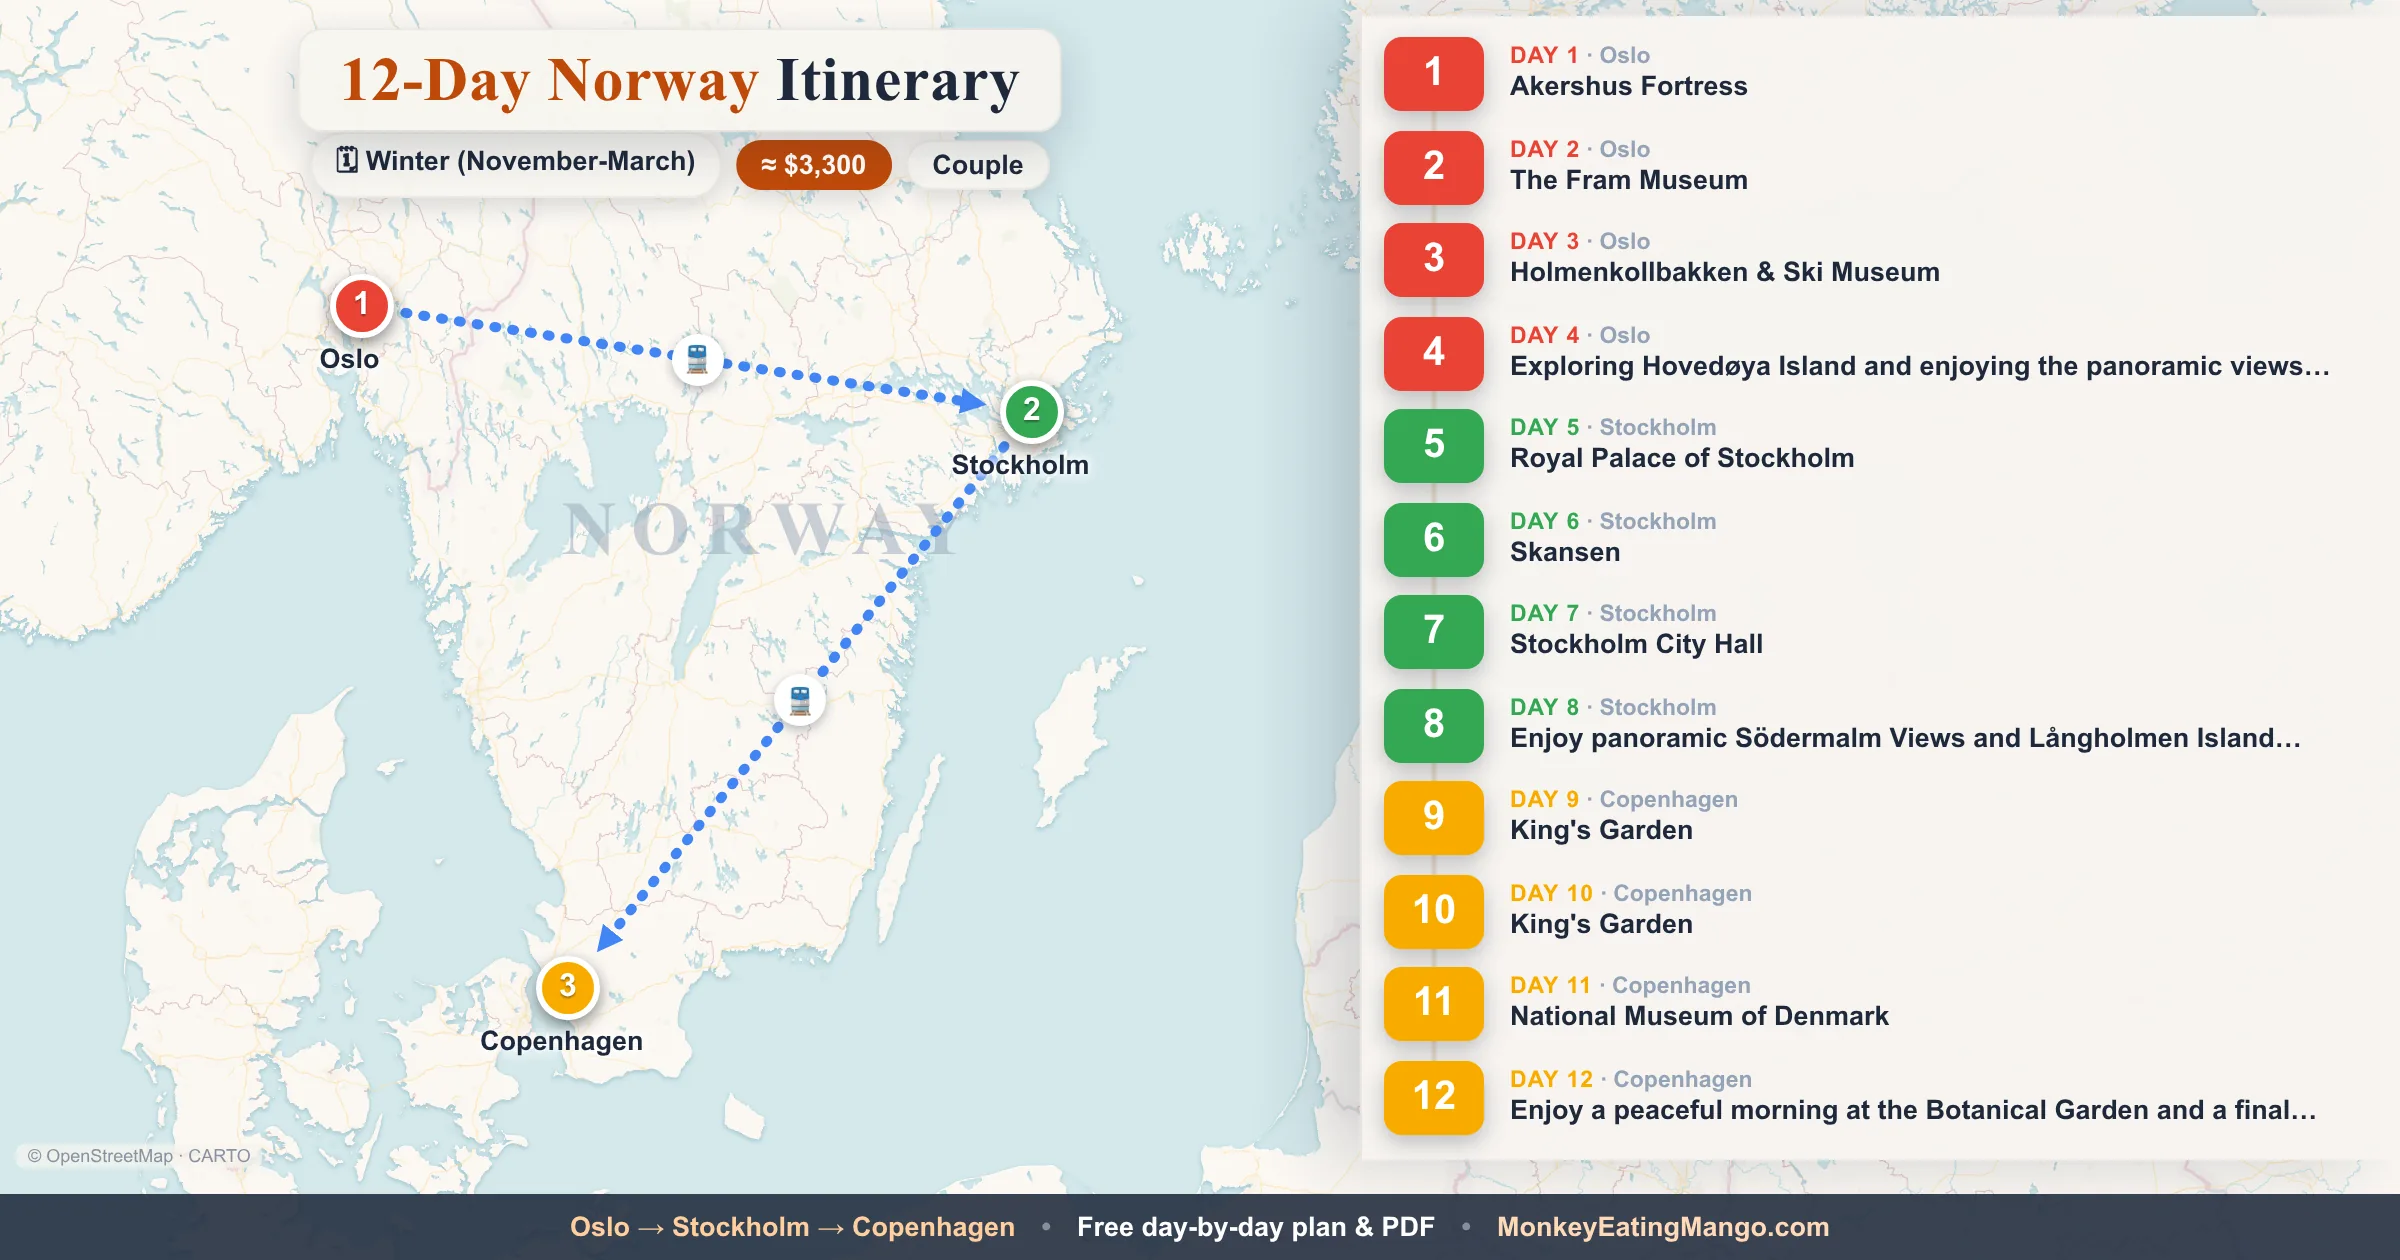
Task: Click the green Stockholm map marker 2
Action: 1032,411
